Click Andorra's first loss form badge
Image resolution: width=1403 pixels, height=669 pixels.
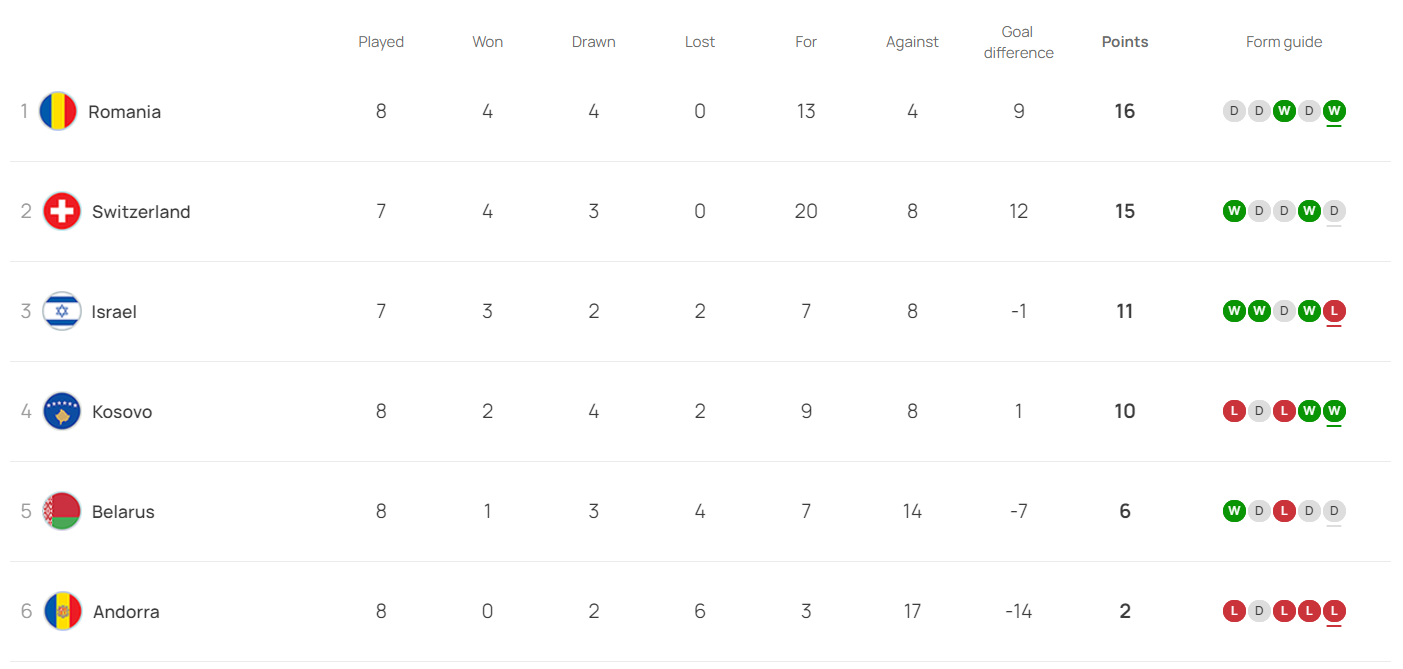click(x=1234, y=611)
